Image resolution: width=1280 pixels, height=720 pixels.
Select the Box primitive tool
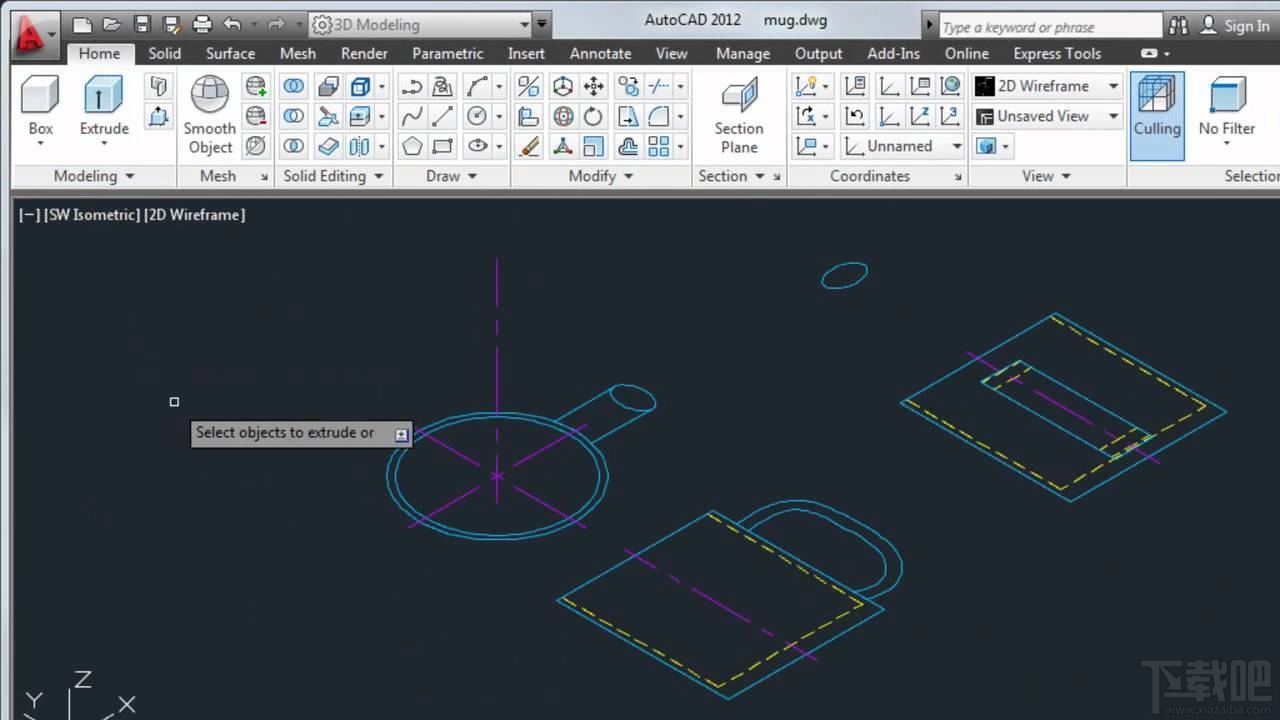[39, 100]
